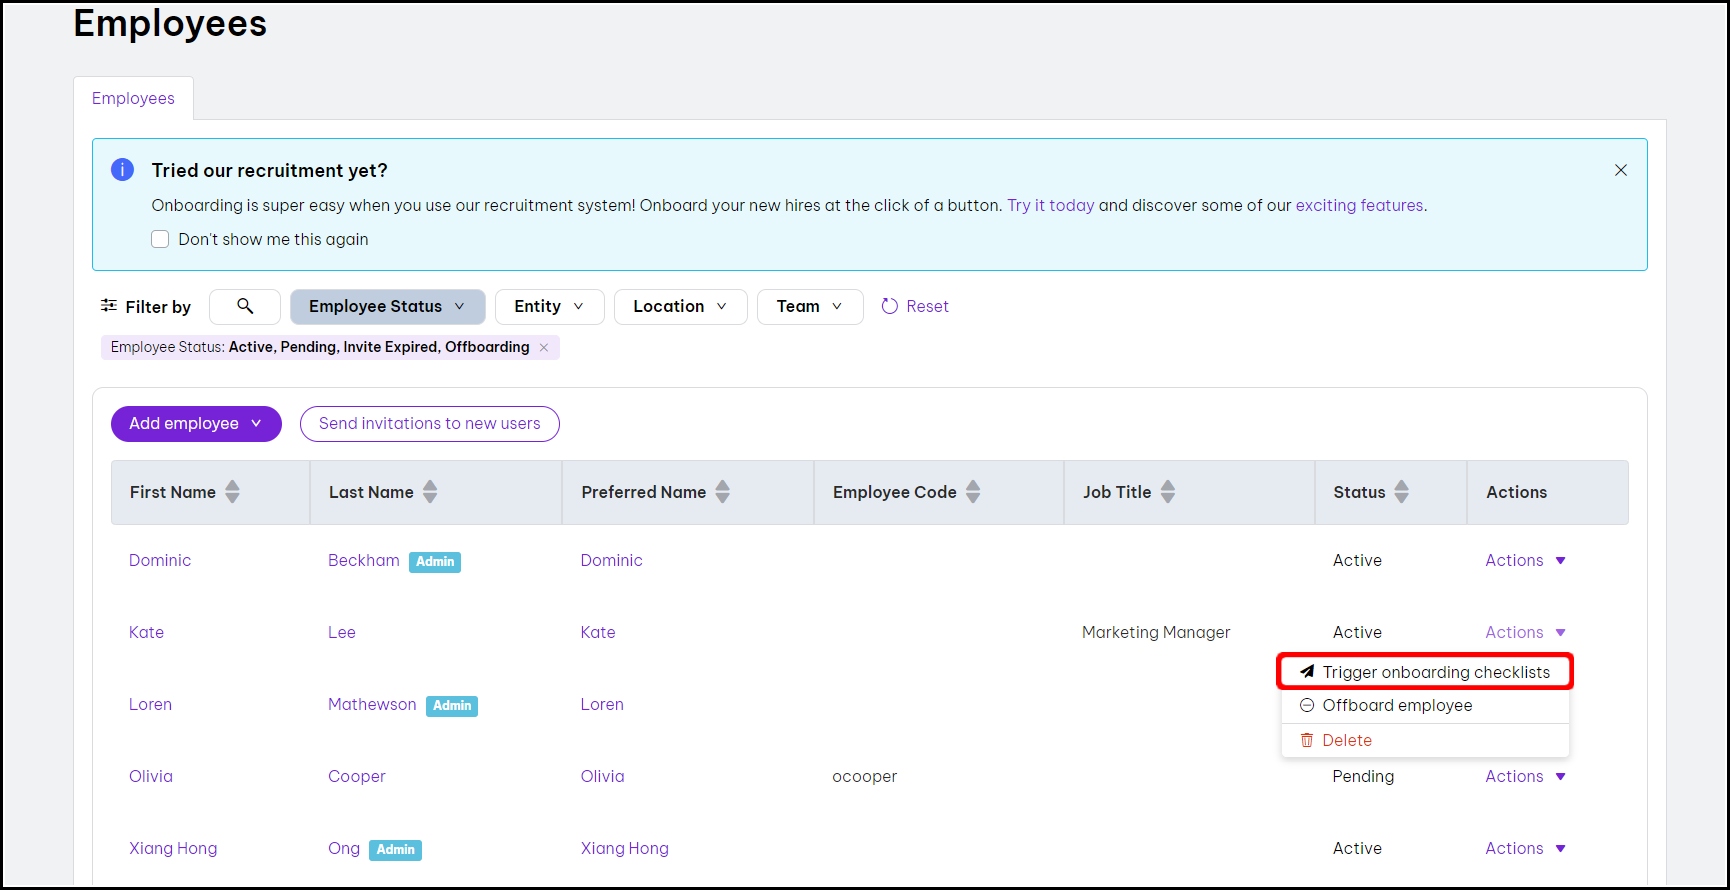
Task: Sort by First Name column
Action: pos(232,492)
